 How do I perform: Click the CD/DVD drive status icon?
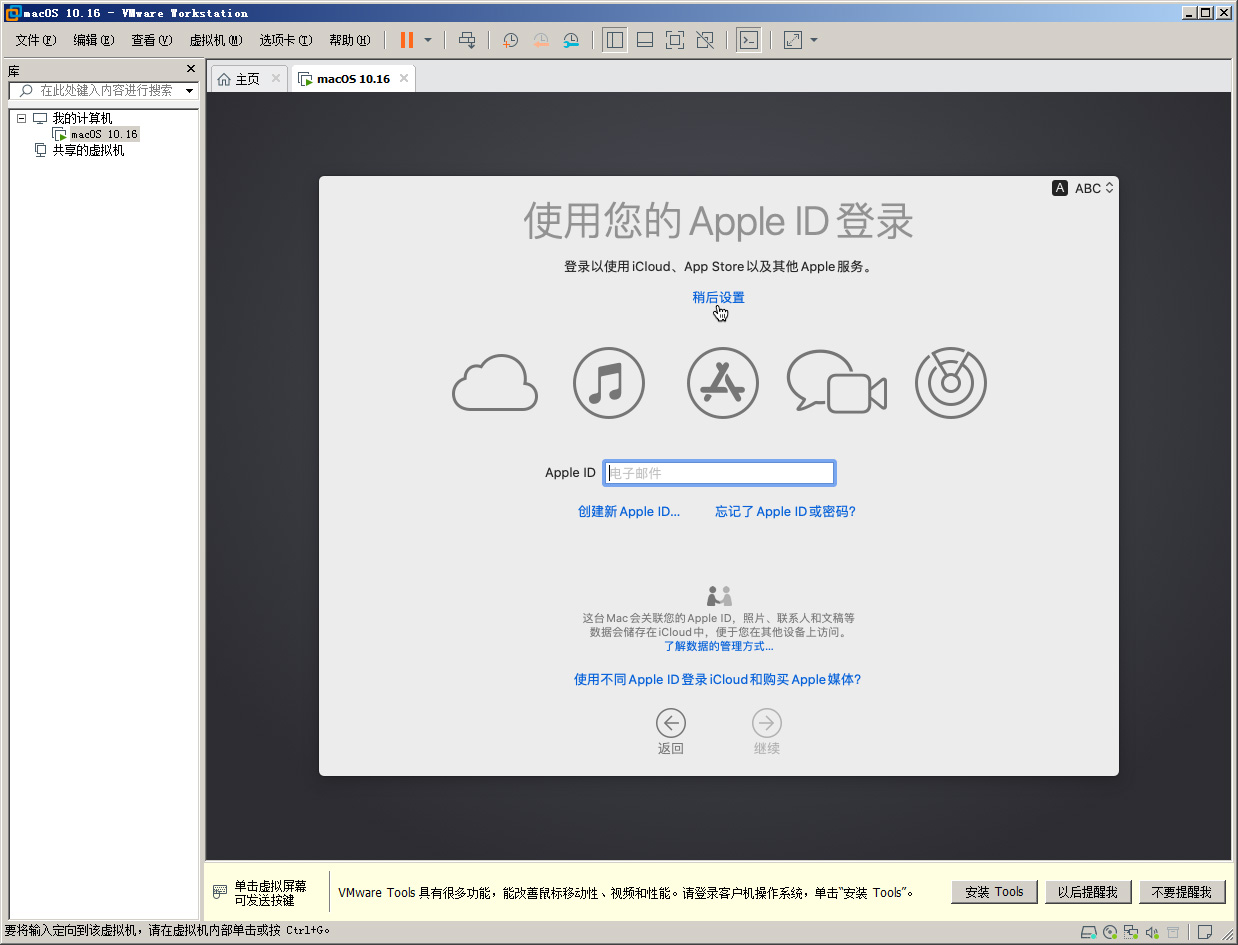tap(1110, 932)
